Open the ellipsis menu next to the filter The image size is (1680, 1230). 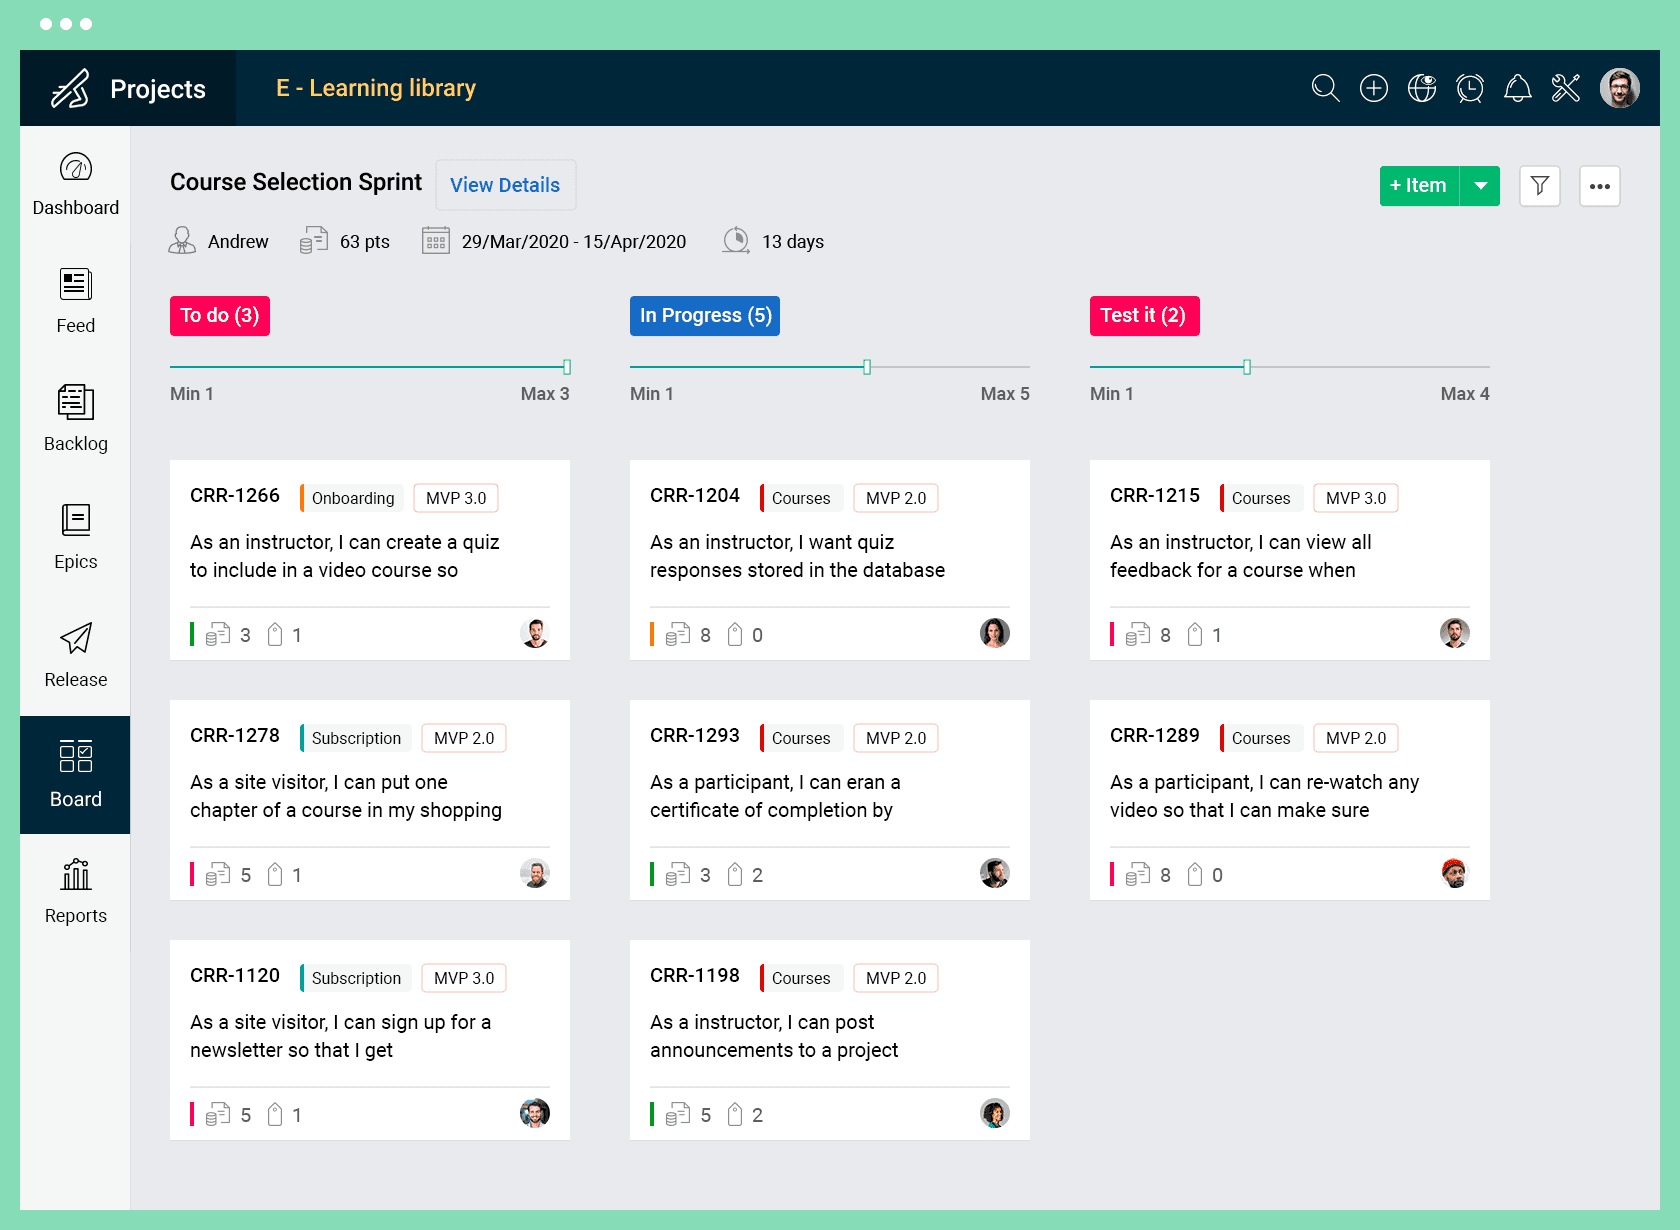(x=1600, y=185)
